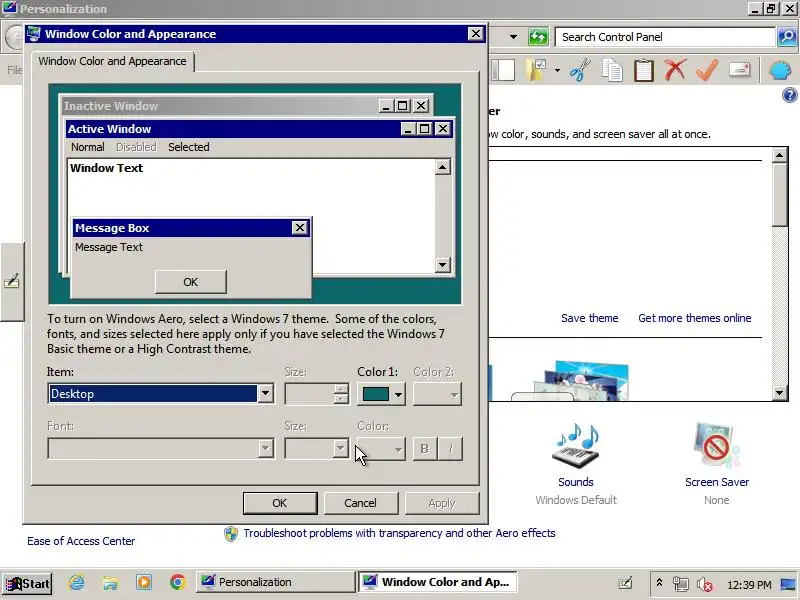Image resolution: width=800 pixels, height=600 pixels.
Task: Click the Copy documents icon in Personalization toolbar
Action: (612, 70)
